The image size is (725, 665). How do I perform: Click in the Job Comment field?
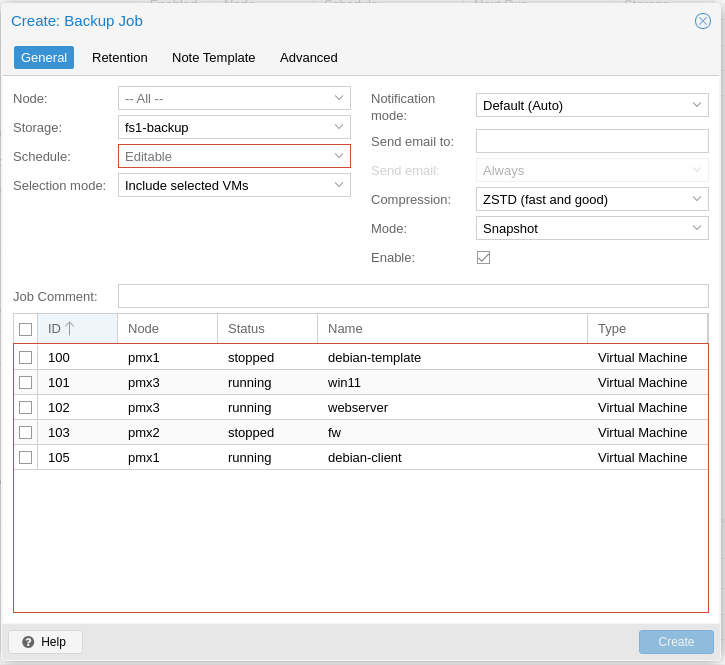pos(412,296)
